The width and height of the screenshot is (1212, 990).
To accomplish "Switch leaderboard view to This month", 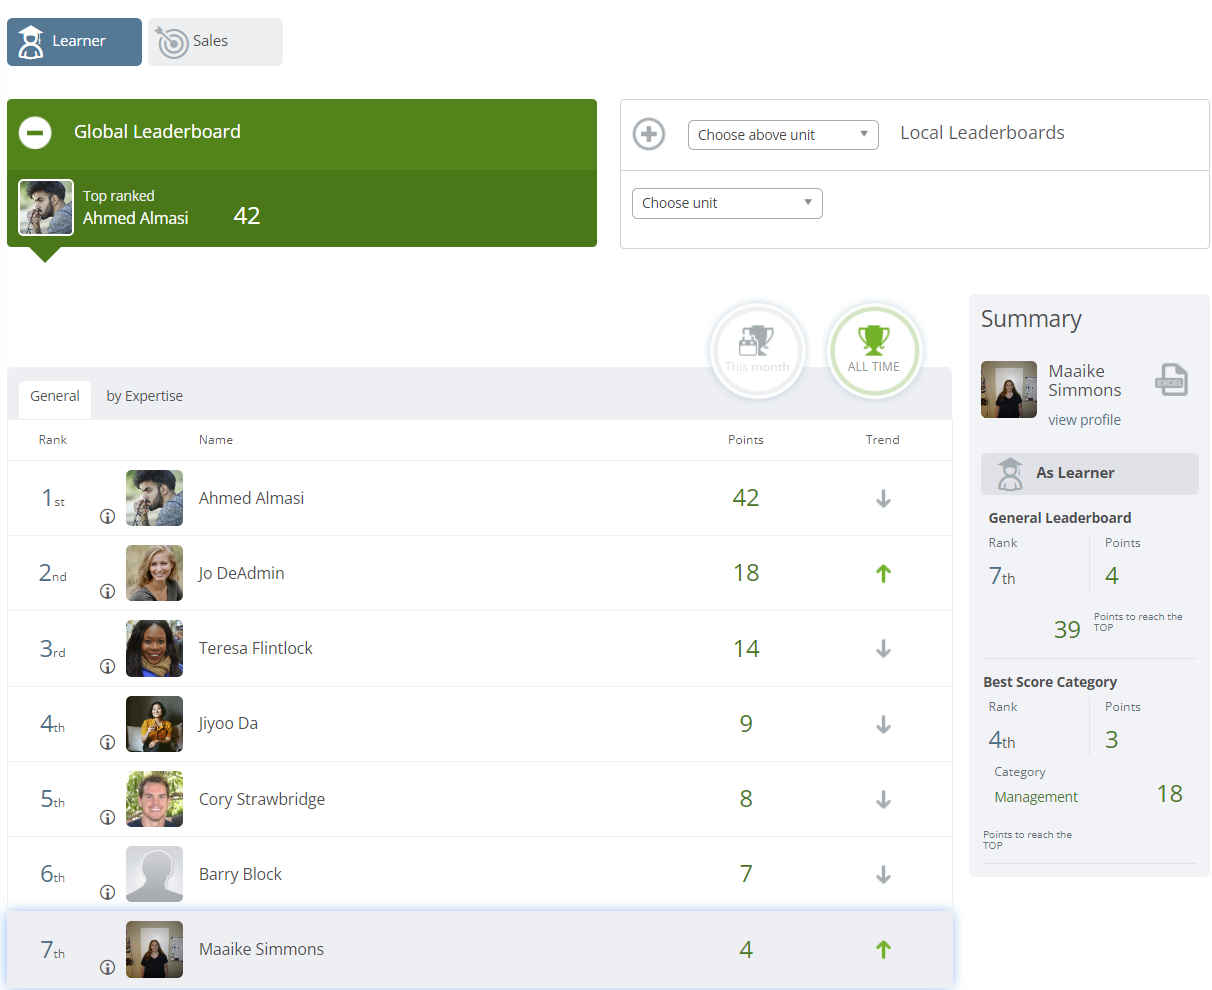I will click(757, 351).
